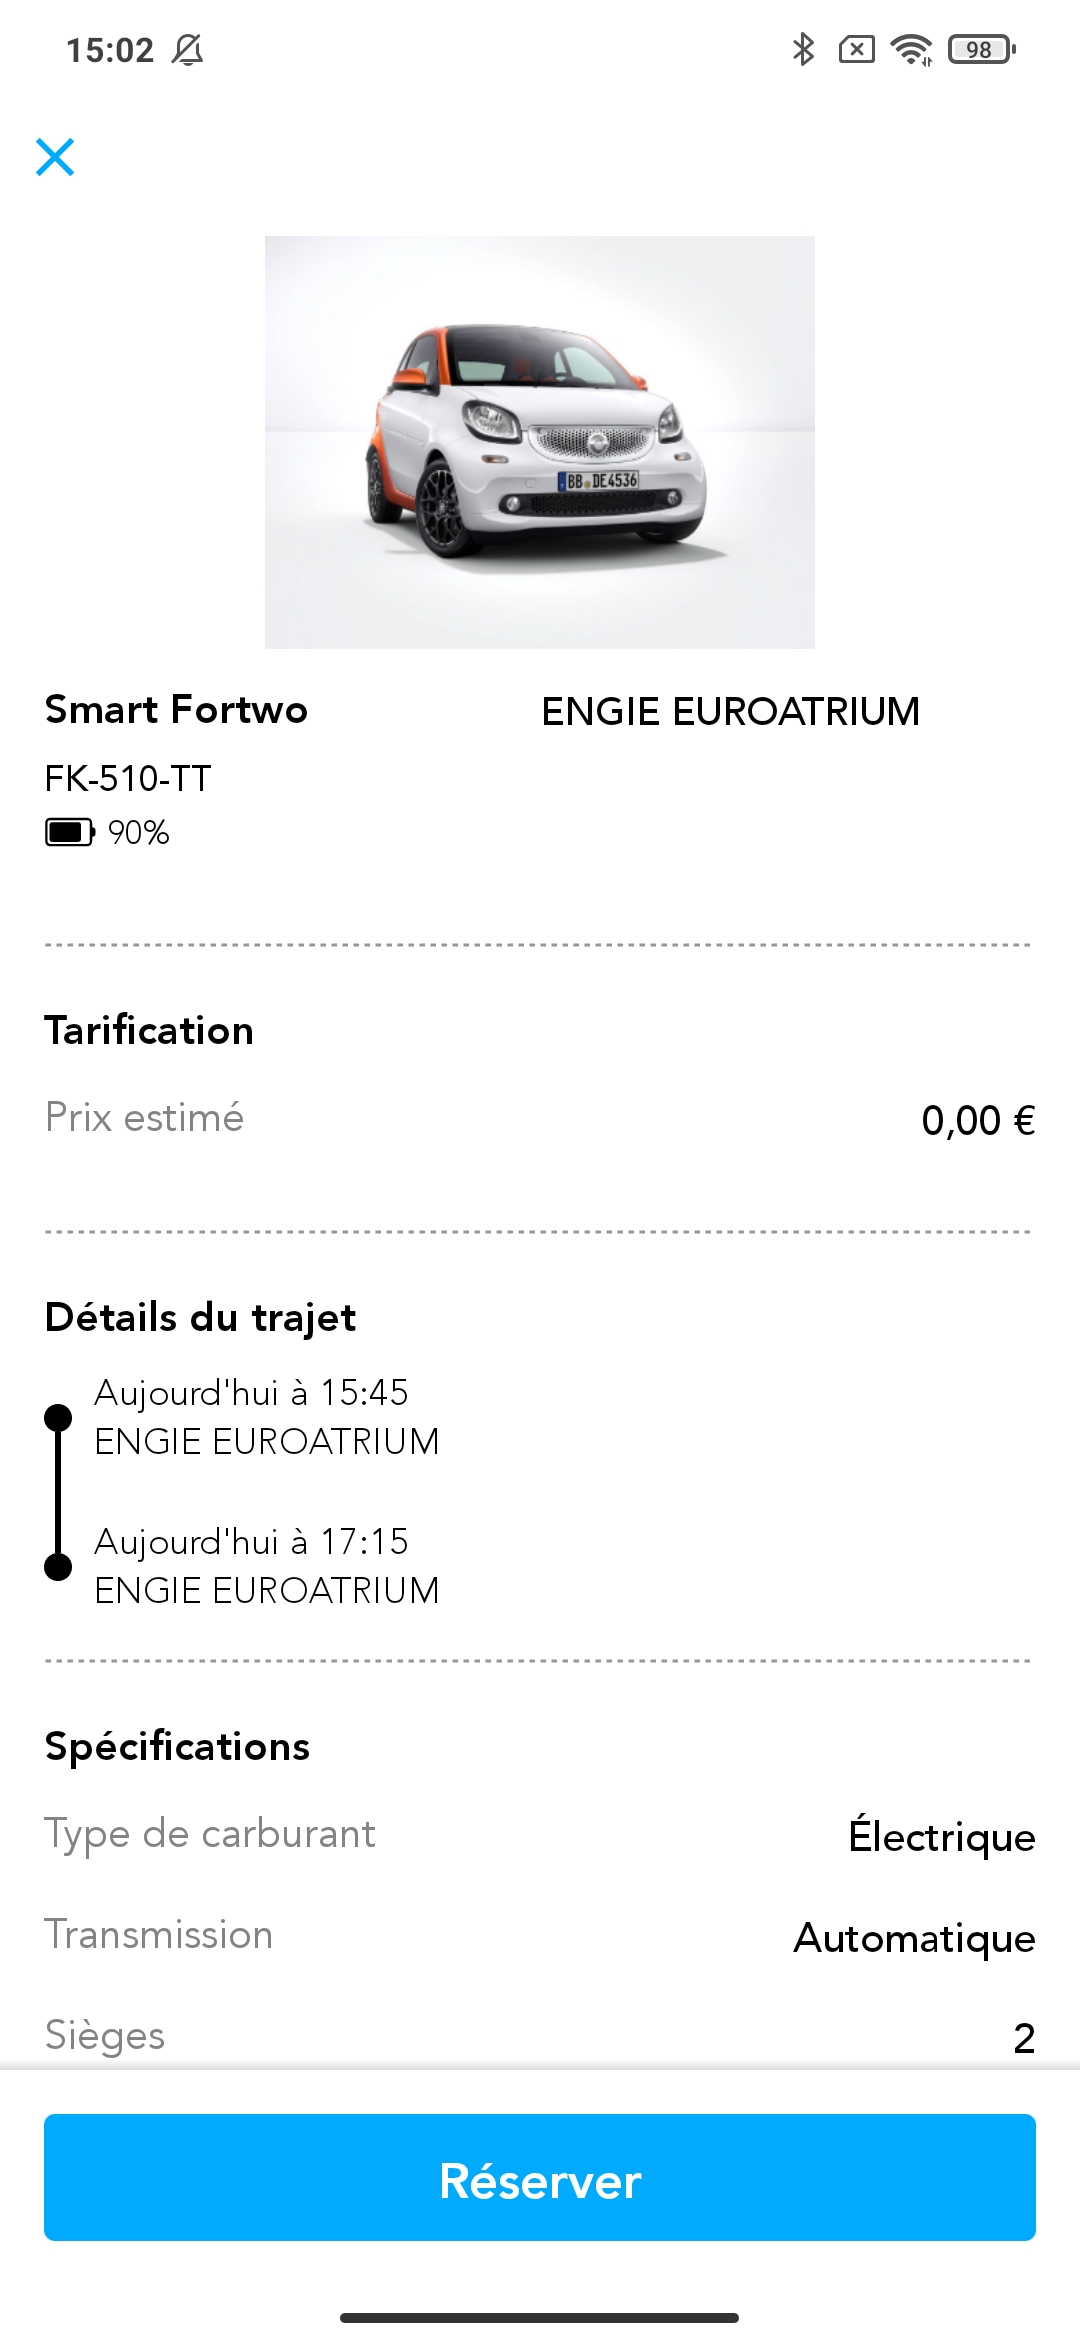Viewport: 1080px width, 2340px height.
Task: Tap the clock showing 15:02
Action: [110, 50]
